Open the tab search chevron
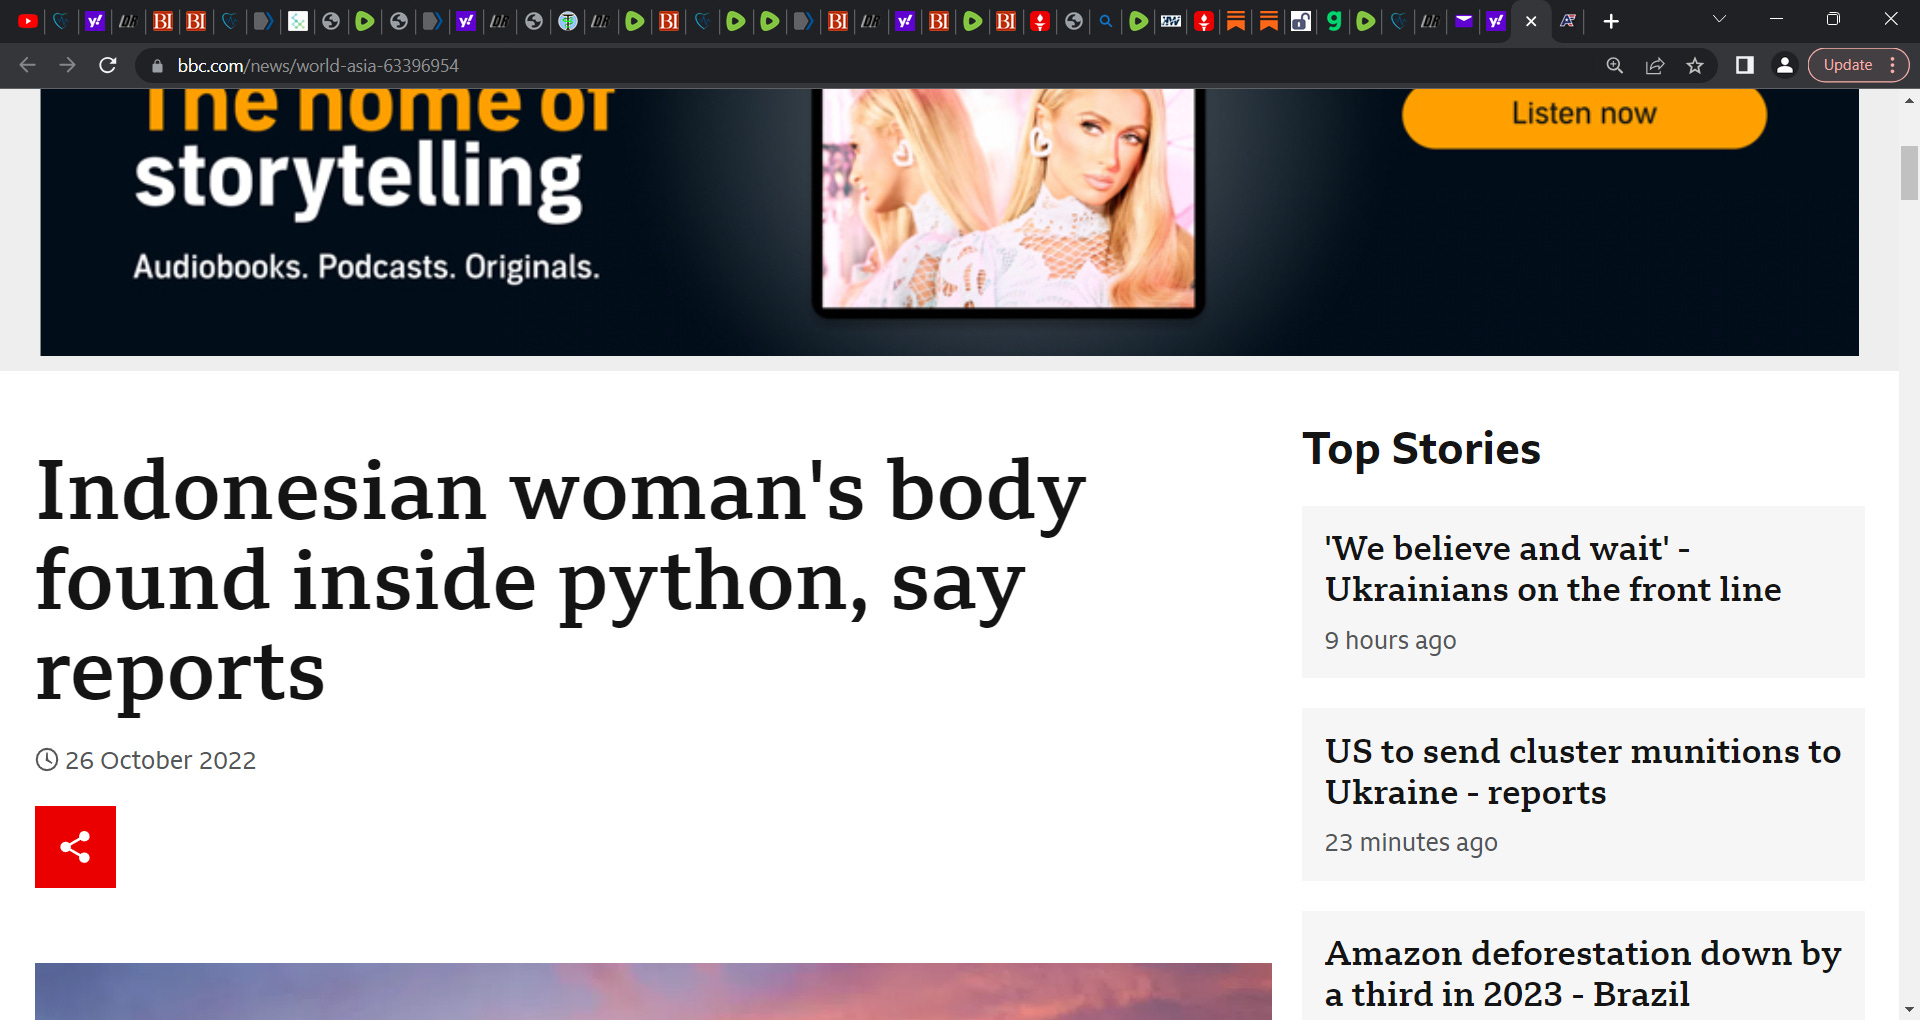 pos(1718,19)
